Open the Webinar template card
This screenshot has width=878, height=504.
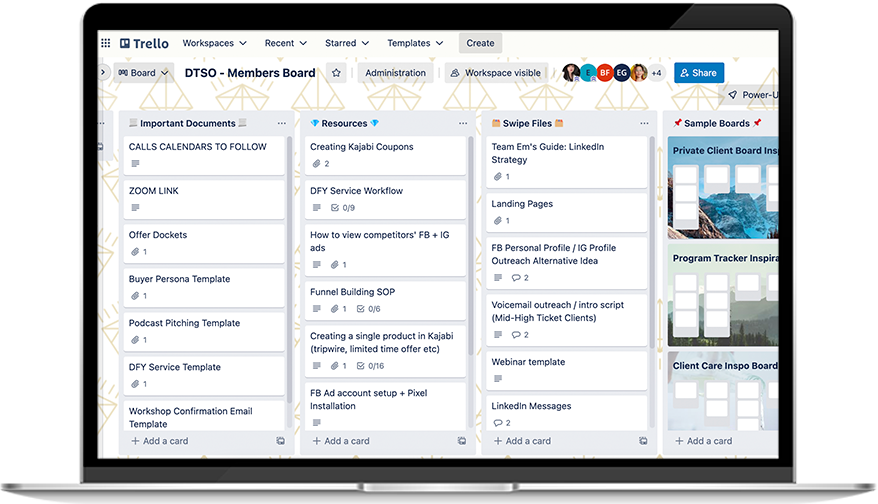(567, 371)
